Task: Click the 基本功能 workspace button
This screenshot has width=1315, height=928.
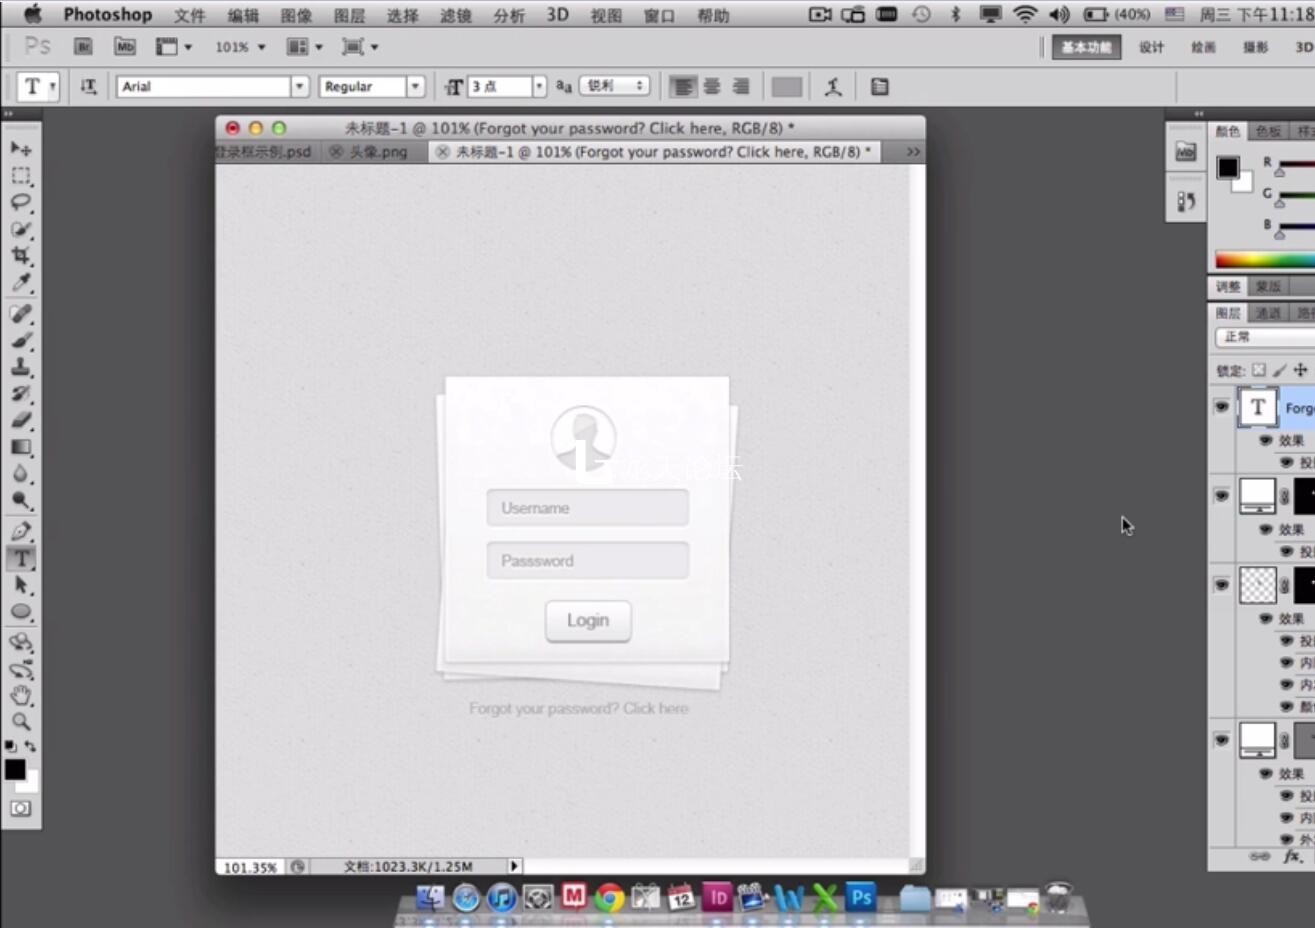Action: [1086, 47]
